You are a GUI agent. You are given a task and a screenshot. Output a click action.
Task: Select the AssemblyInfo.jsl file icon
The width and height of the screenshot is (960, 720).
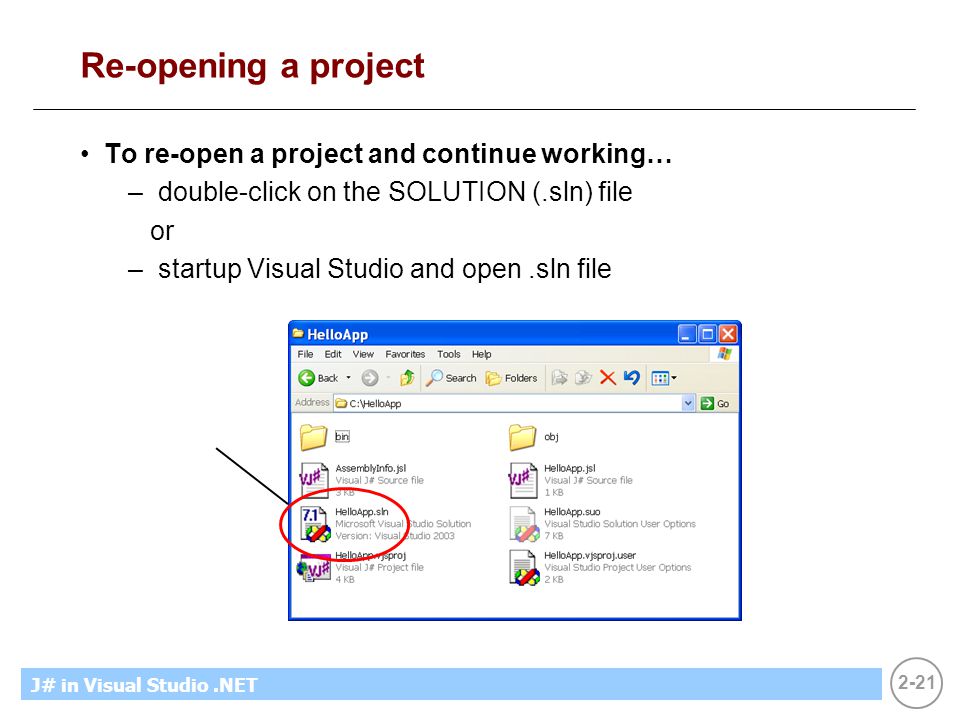pyautogui.click(x=313, y=480)
